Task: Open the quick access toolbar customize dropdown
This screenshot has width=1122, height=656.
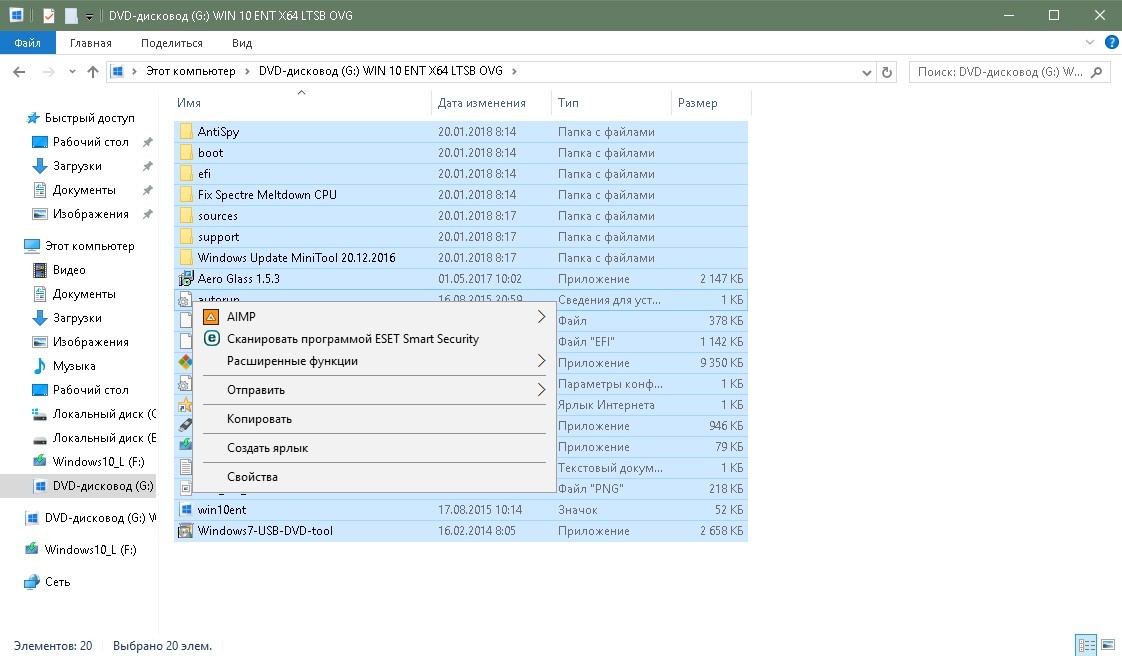Action: click(x=89, y=16)
